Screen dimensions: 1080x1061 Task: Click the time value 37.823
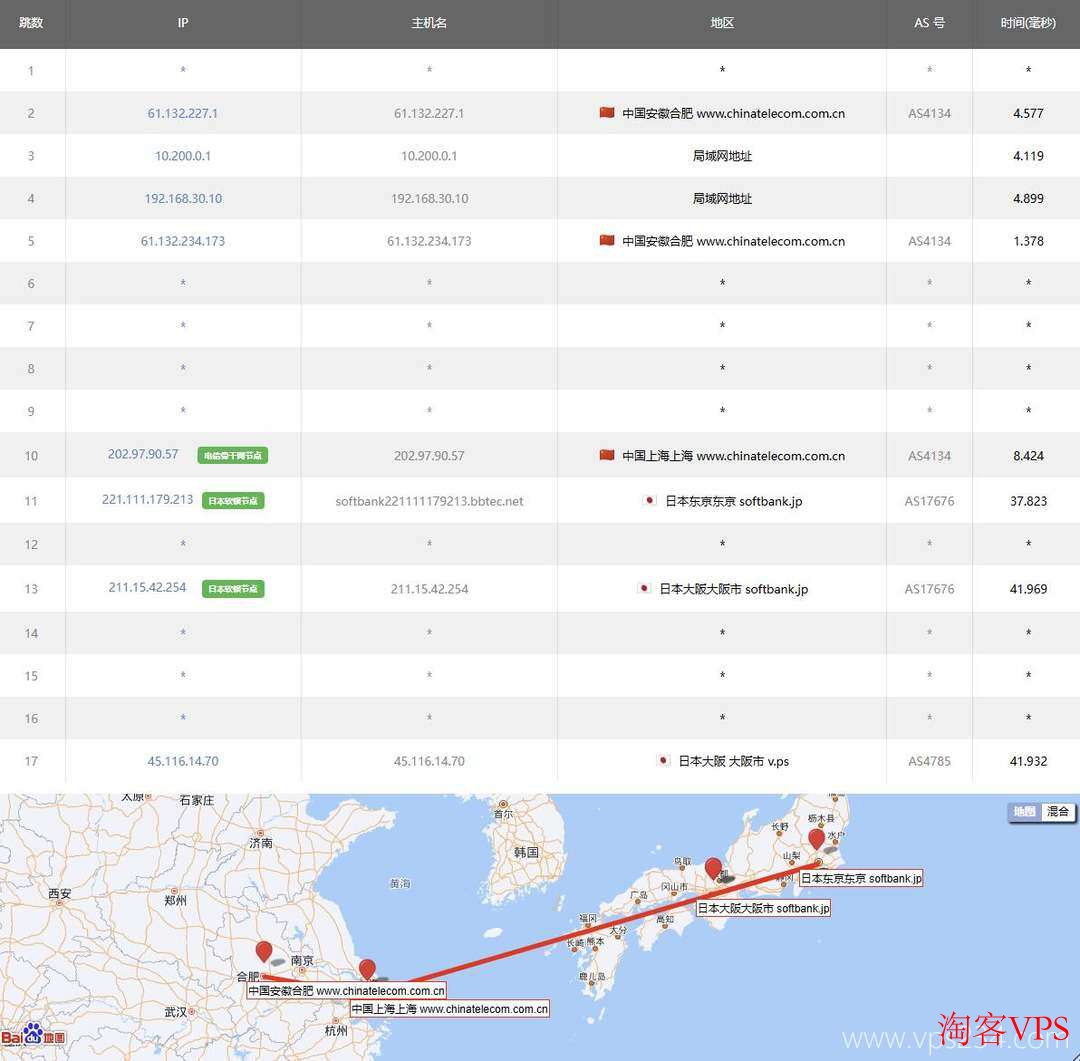(1028, 502)
